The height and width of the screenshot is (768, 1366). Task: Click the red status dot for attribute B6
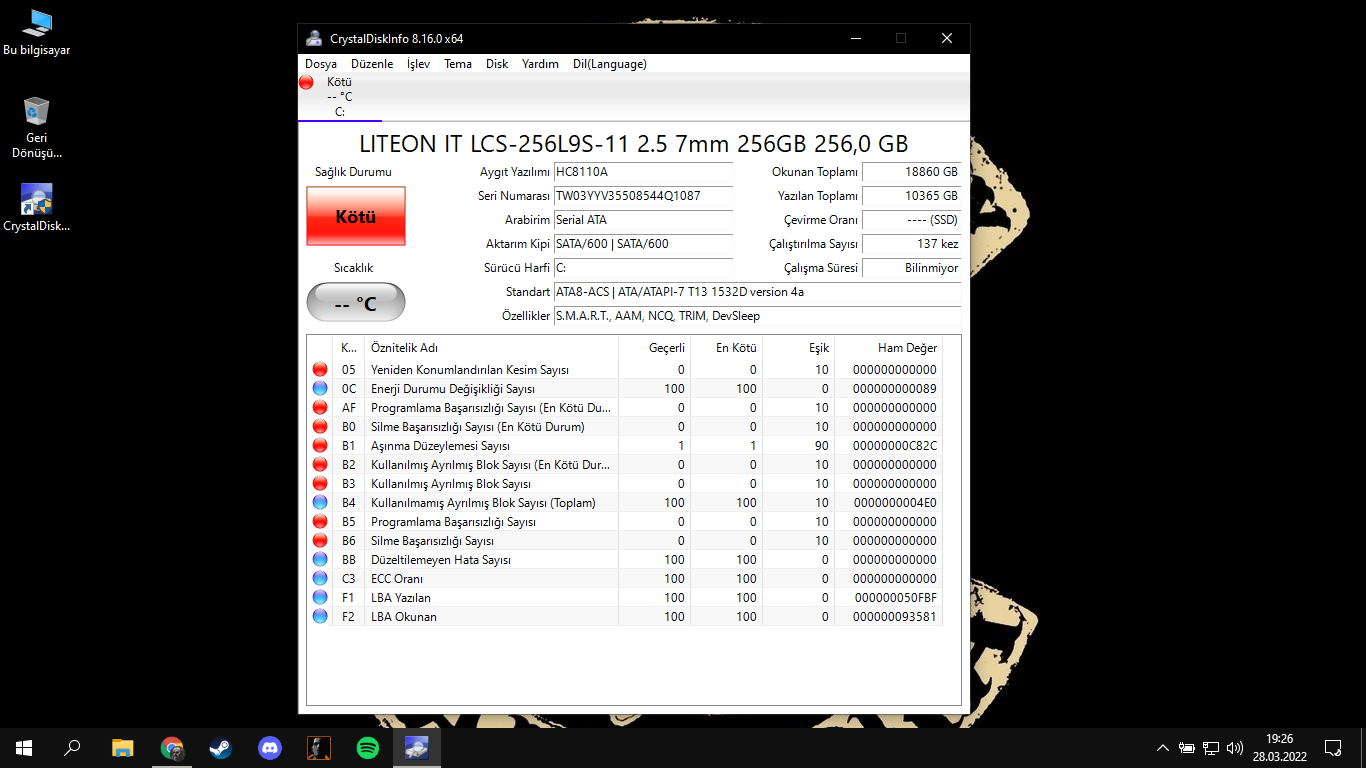[320, 541]
